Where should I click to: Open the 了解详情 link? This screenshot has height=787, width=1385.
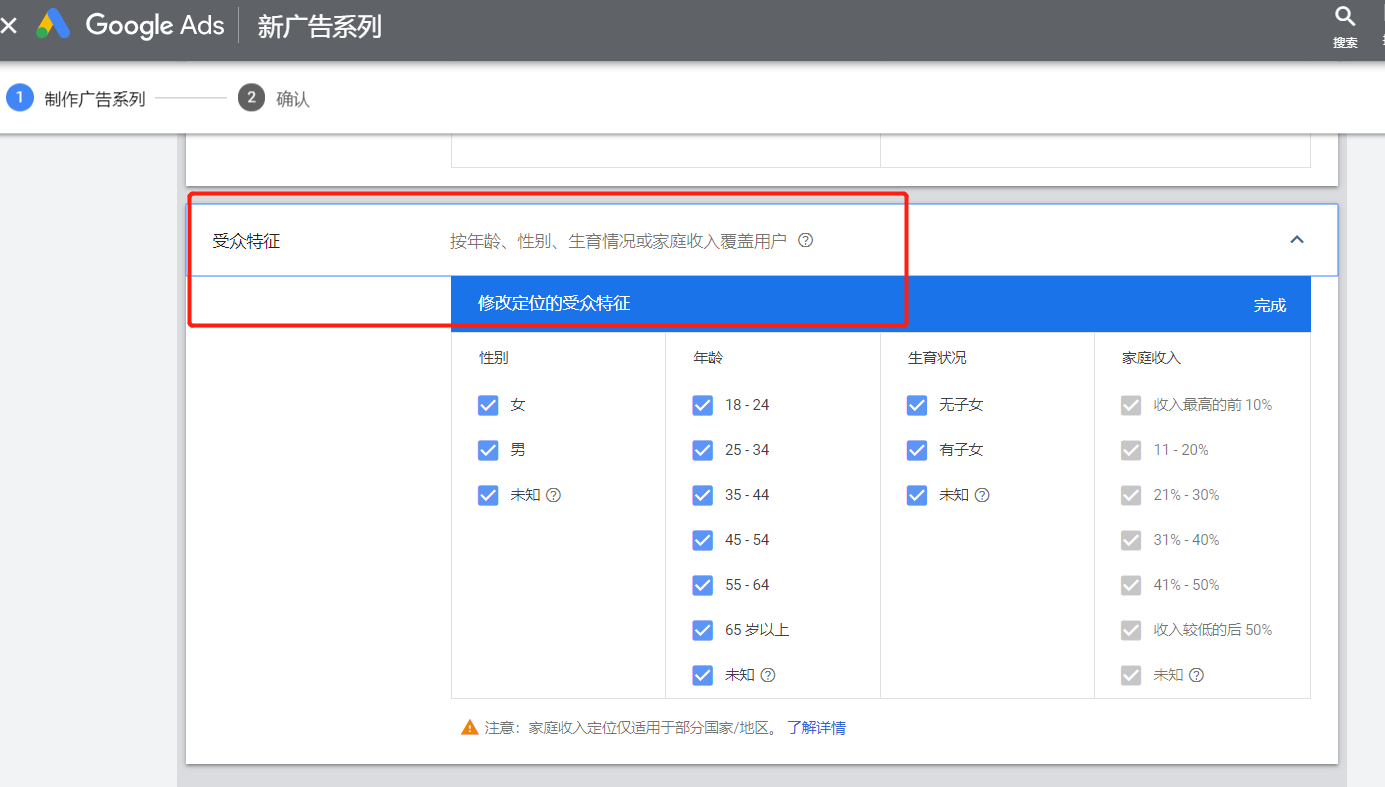tap(816, 727)
